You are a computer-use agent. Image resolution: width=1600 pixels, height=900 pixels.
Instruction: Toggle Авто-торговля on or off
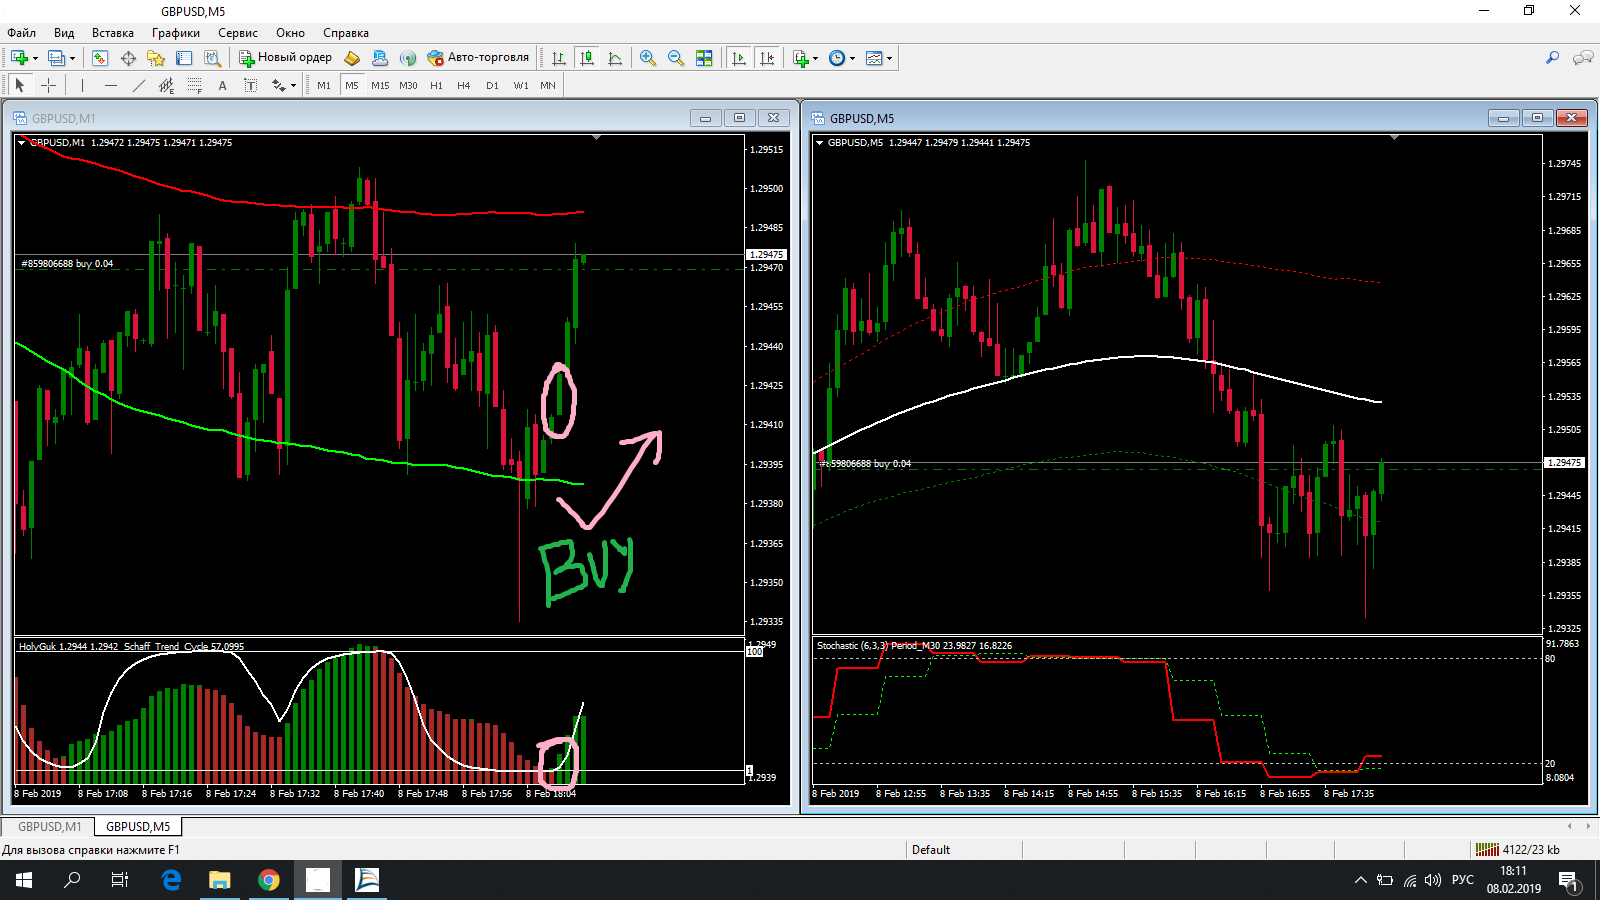click(x=478, y=58)
